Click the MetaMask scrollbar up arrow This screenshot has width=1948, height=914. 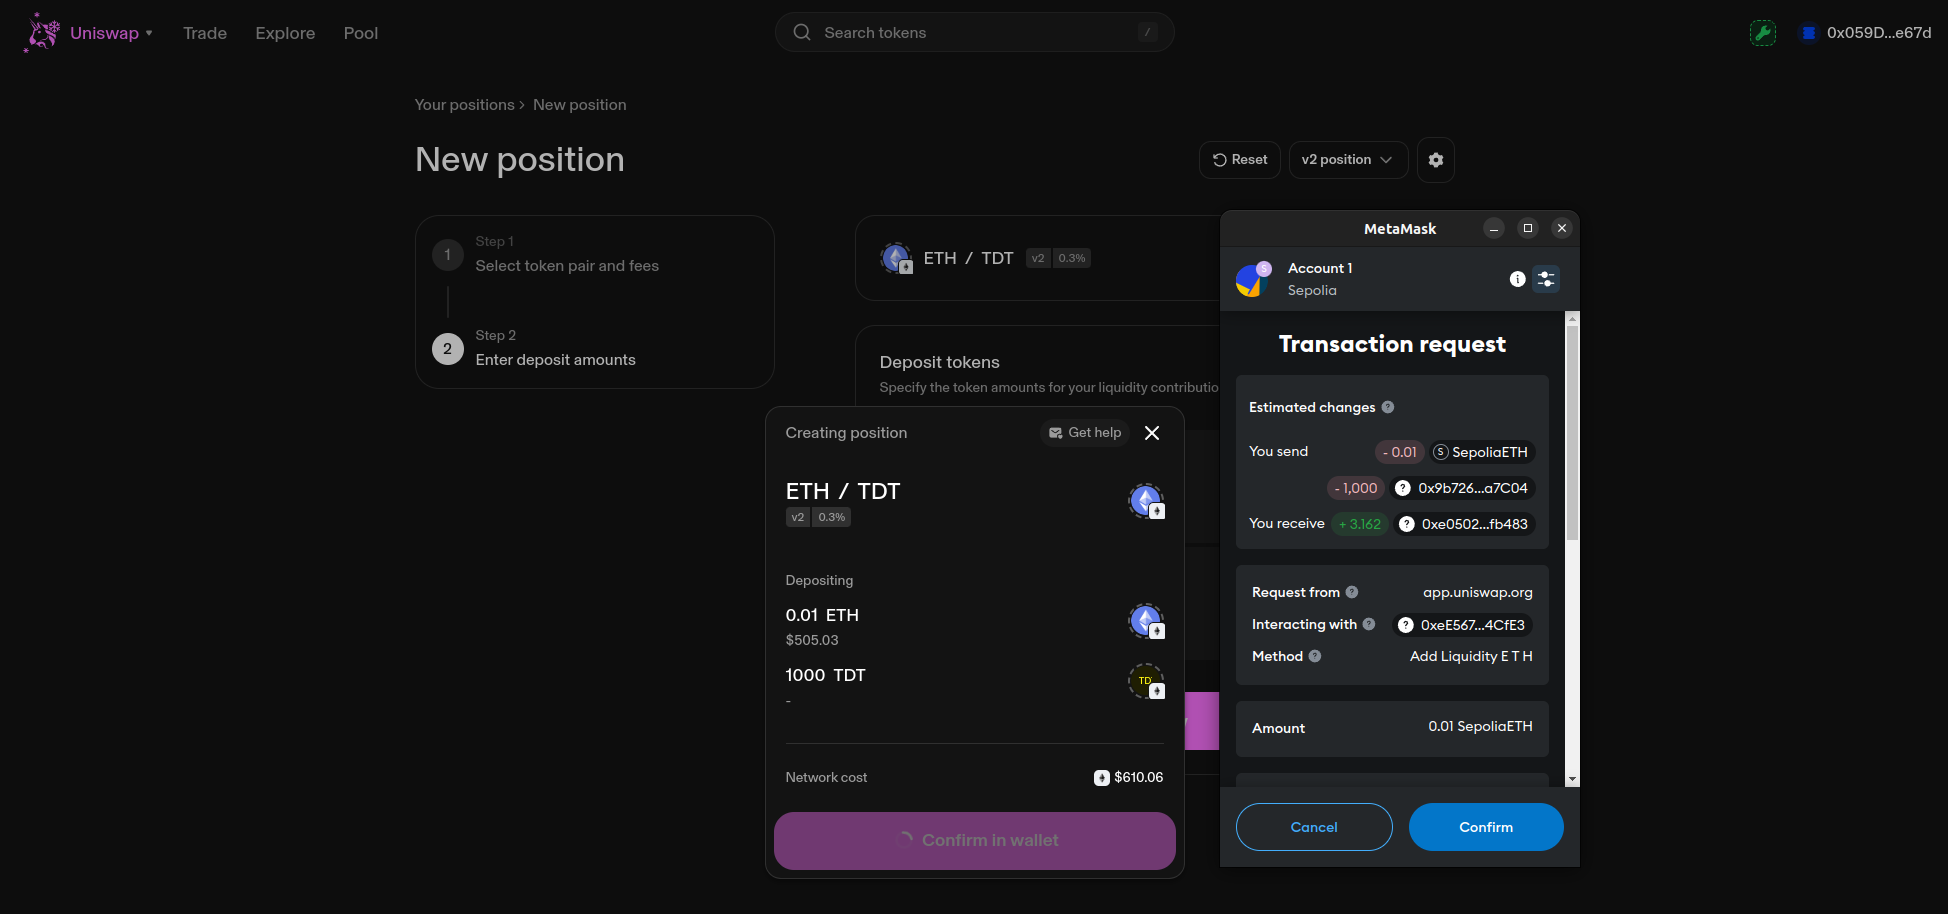click(x=1573, y=319)
